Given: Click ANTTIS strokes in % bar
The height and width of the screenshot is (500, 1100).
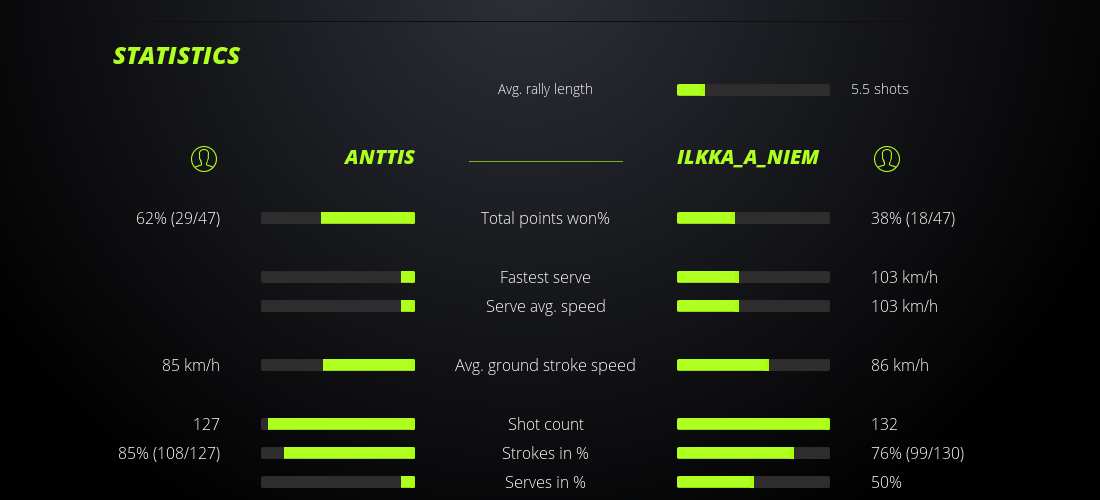Looking at the screenshot, I should tap(338, 453).
